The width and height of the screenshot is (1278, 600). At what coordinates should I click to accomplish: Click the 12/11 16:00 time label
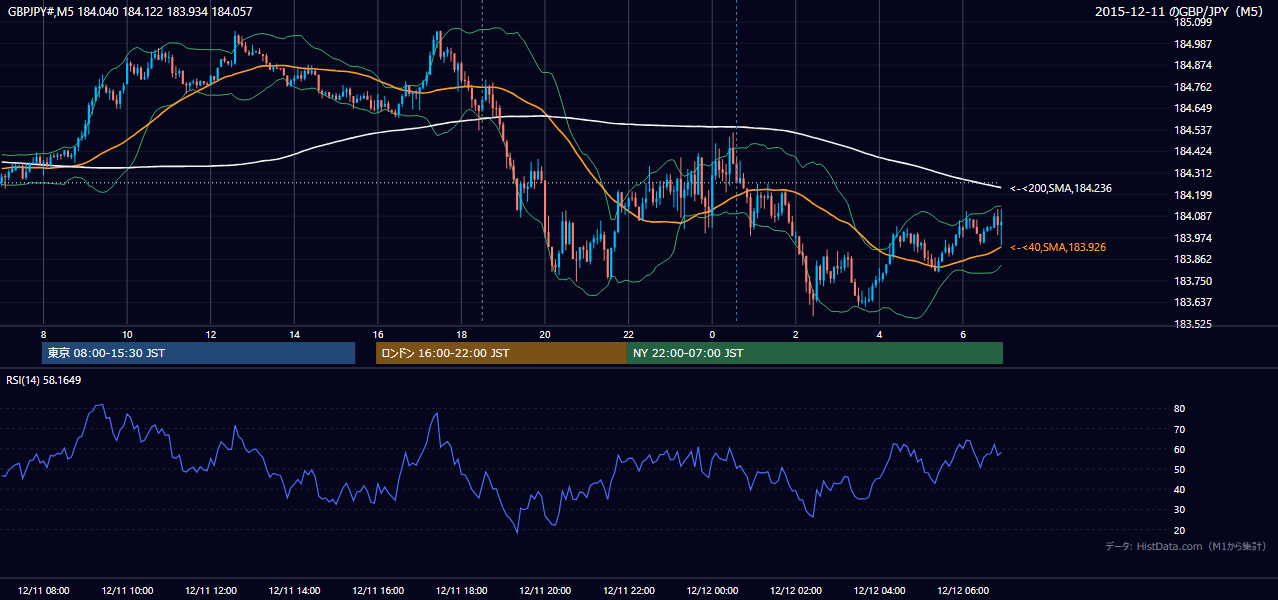point(378,591)
